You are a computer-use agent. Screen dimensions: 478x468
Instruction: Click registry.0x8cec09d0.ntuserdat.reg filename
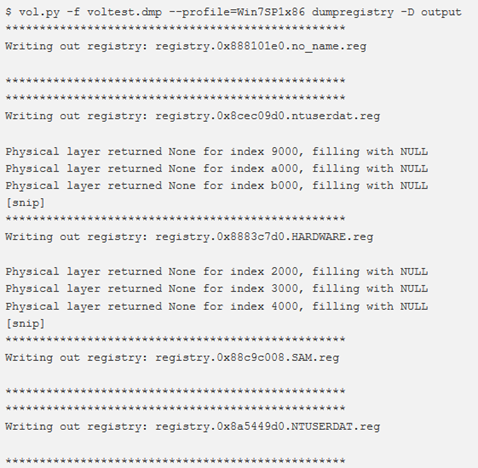click(268, 116)
